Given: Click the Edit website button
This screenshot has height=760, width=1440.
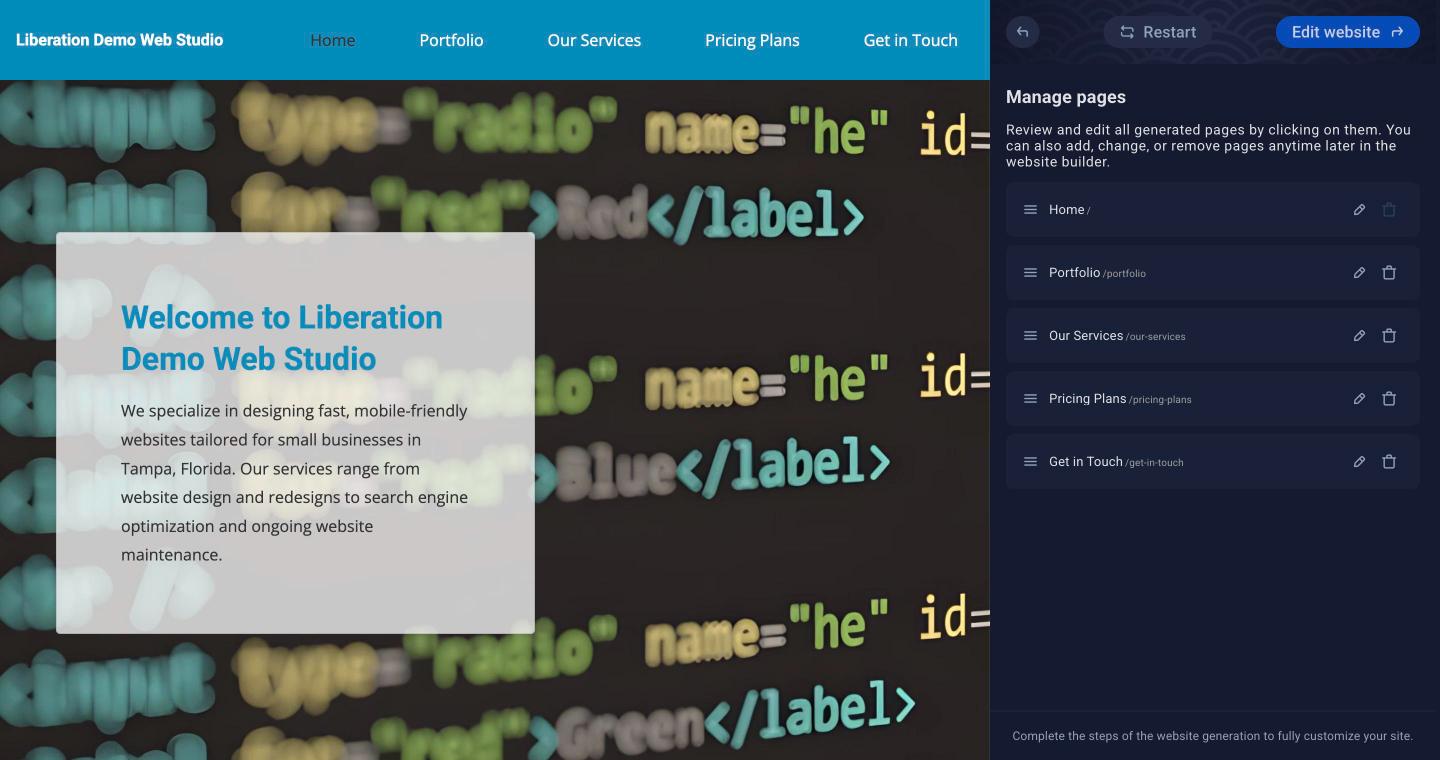Looking at the screenshot, I should 1347,32.
